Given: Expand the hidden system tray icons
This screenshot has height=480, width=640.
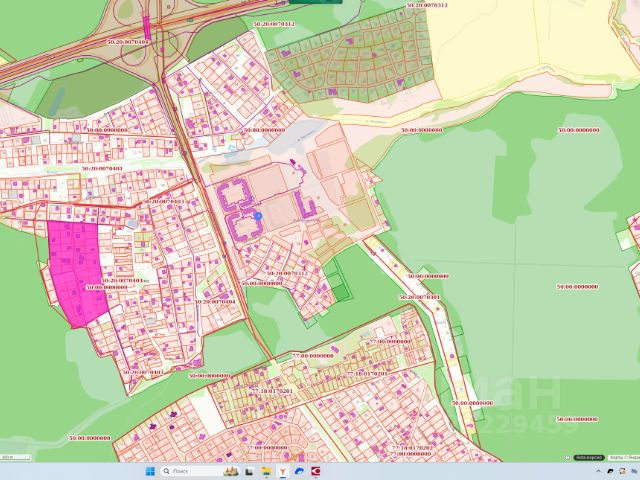Looking at the screenshot, I should point(599,471).
